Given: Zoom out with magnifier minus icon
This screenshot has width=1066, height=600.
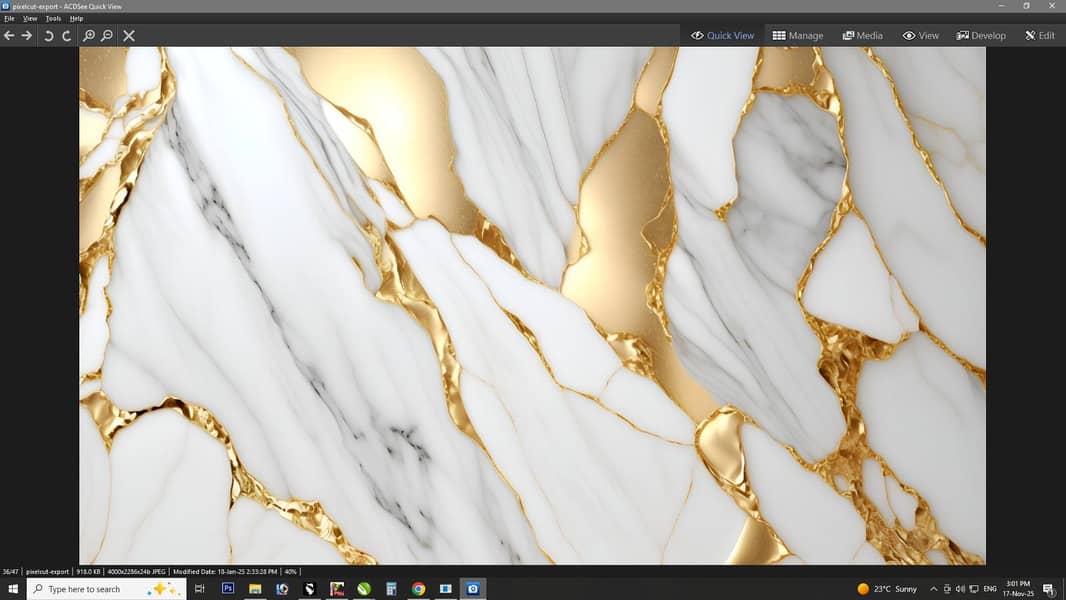Looking at the screenshot, I should click(x=107, y=35).
